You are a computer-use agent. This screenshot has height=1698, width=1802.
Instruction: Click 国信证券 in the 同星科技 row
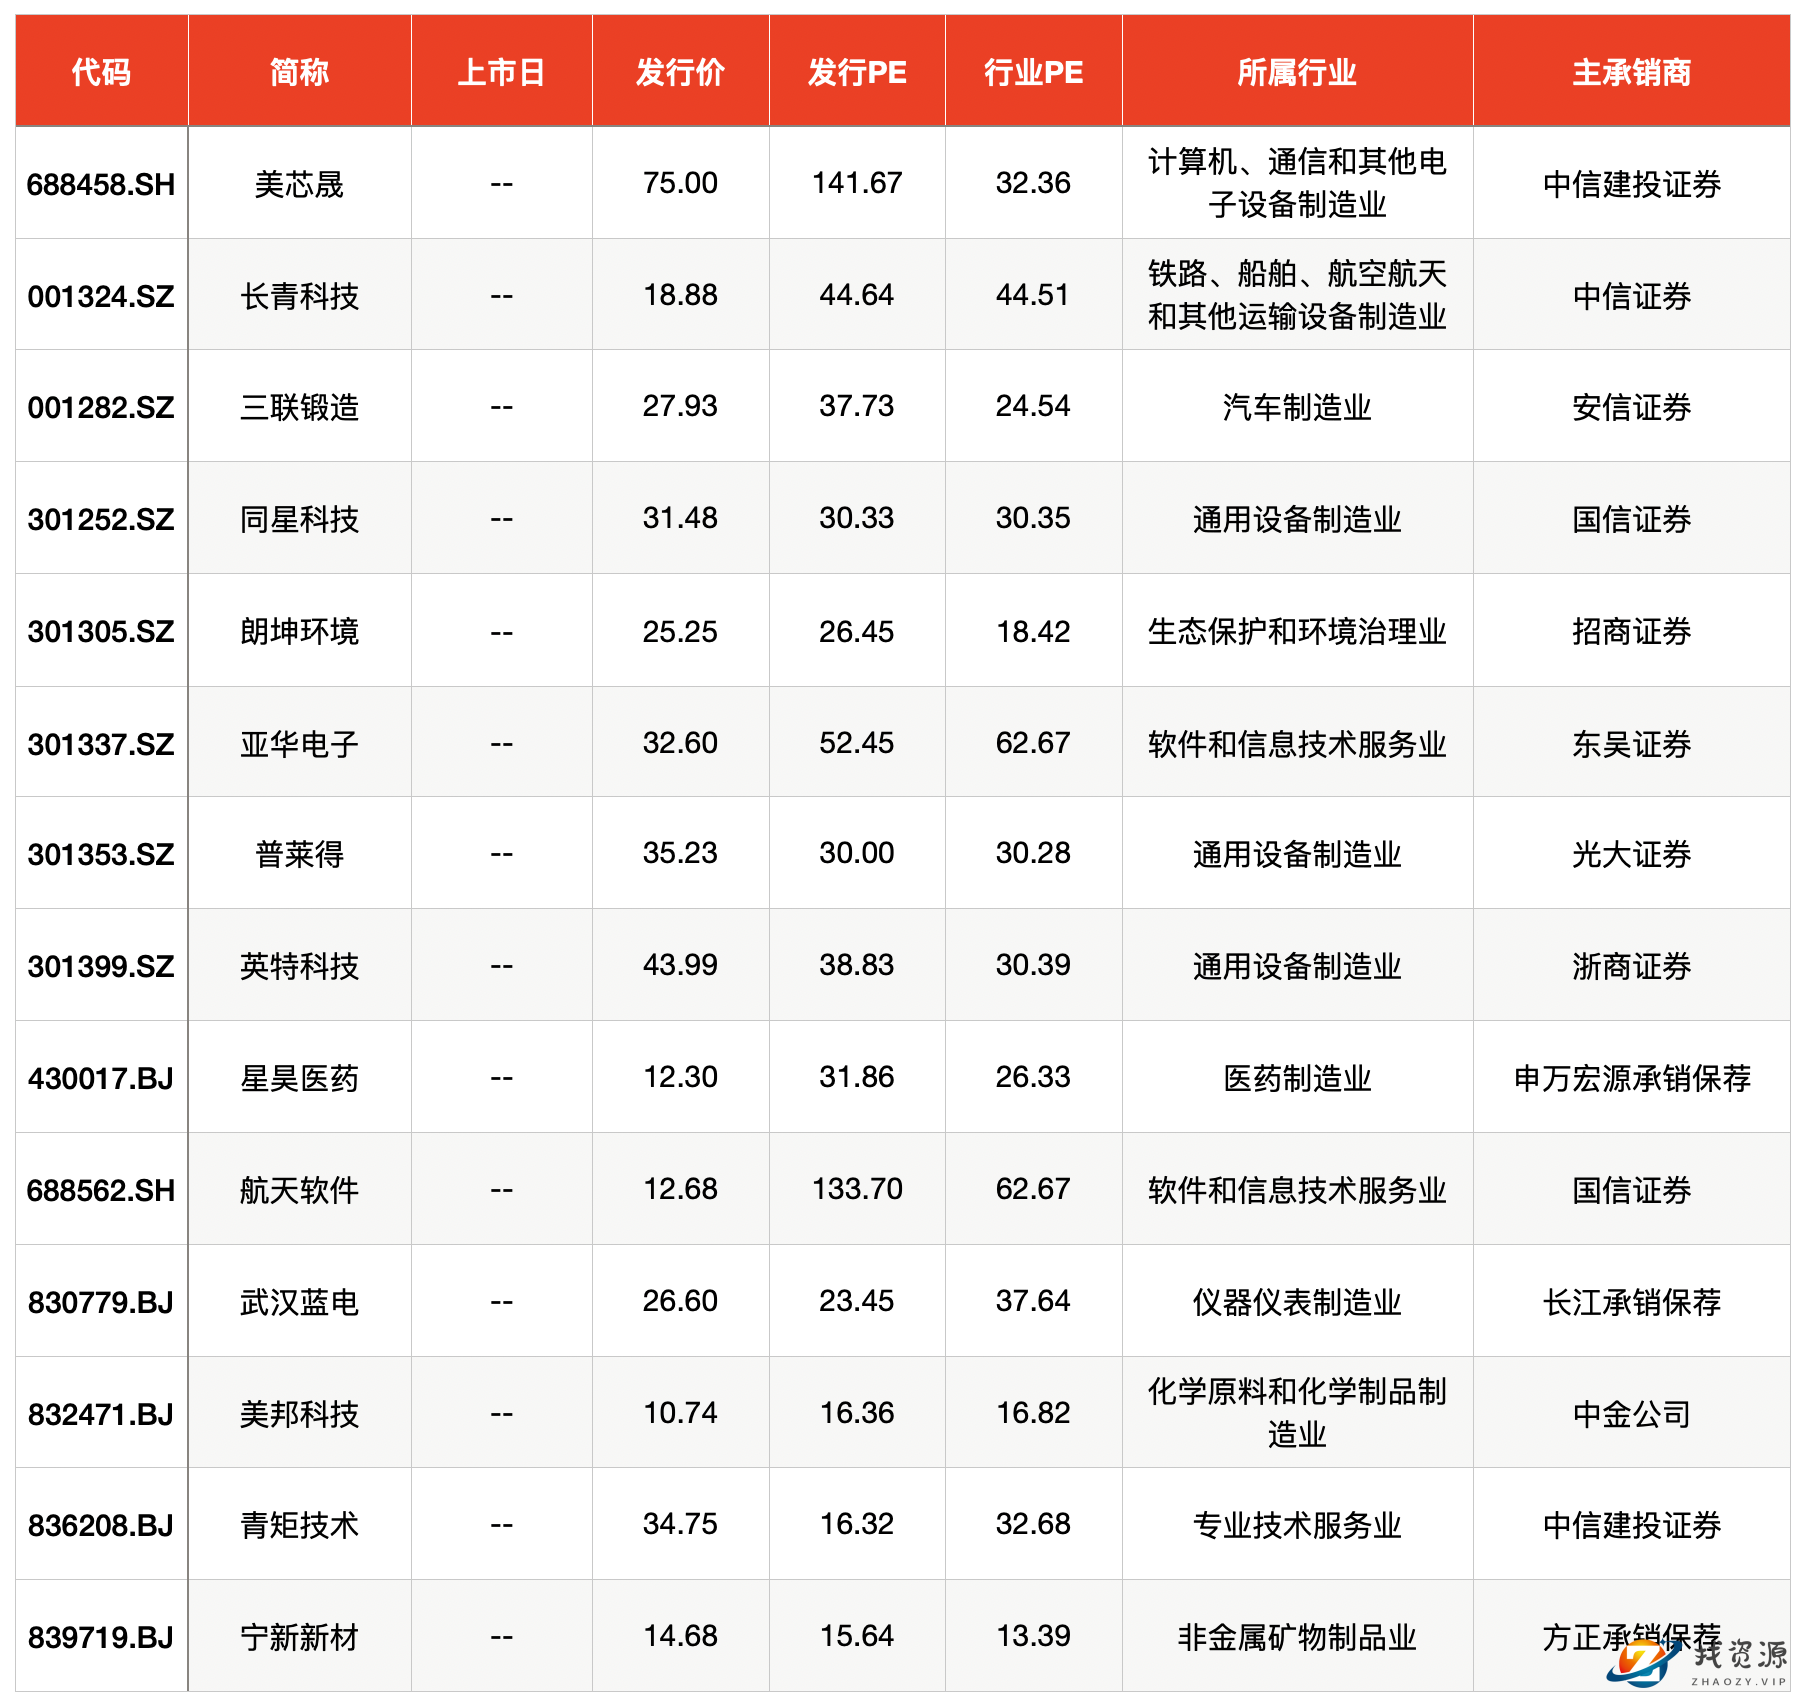[1631, 519]
